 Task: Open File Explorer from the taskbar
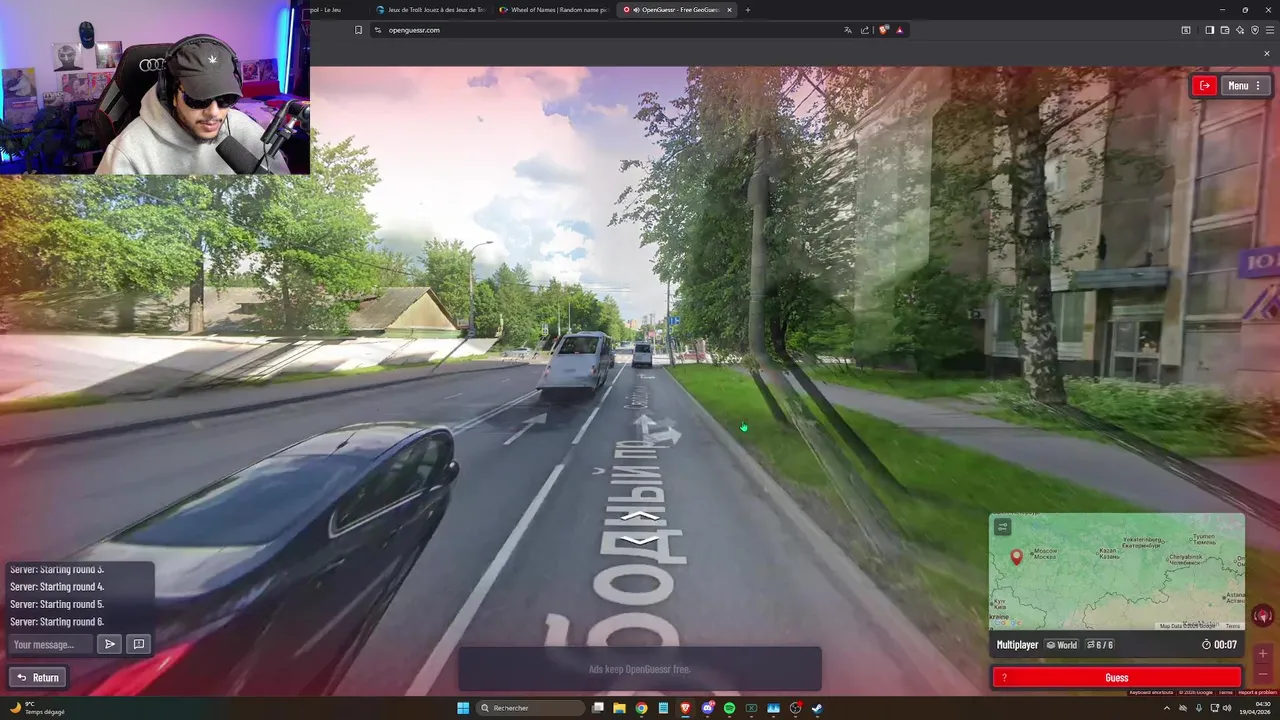click(619, 708)
